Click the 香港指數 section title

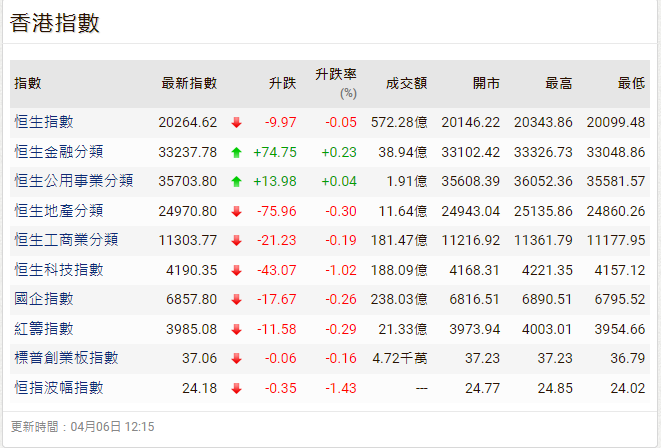pos(55,24)
